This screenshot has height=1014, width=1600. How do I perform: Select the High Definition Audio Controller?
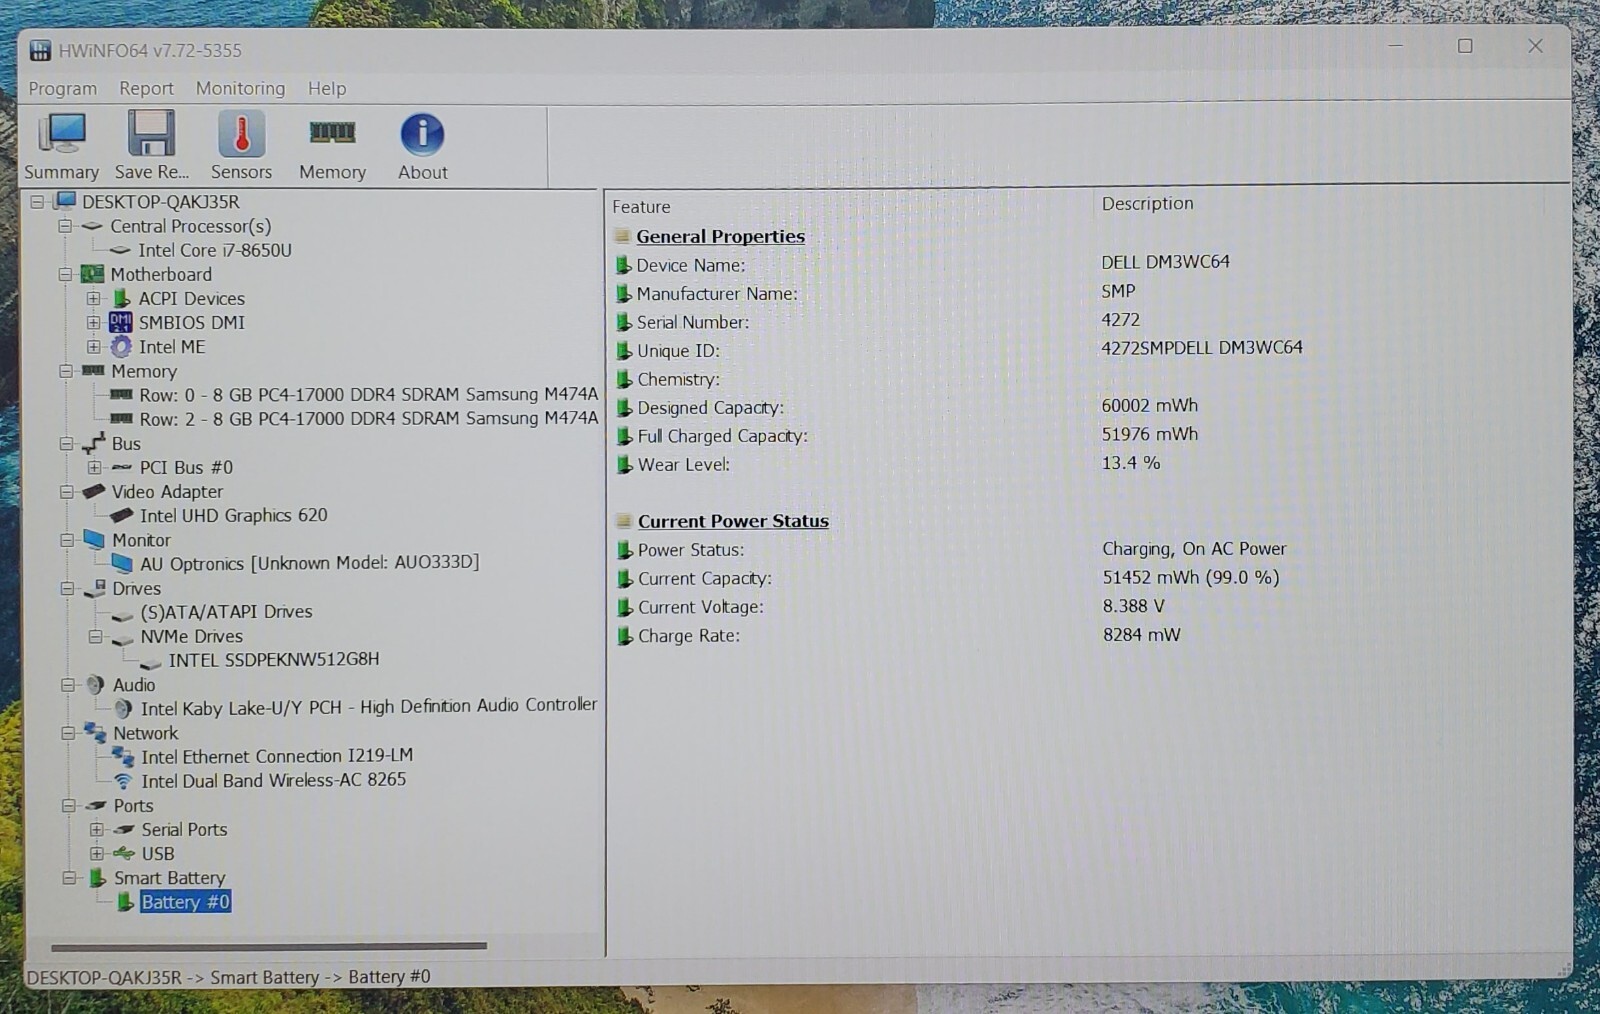(x=368, y=707)
